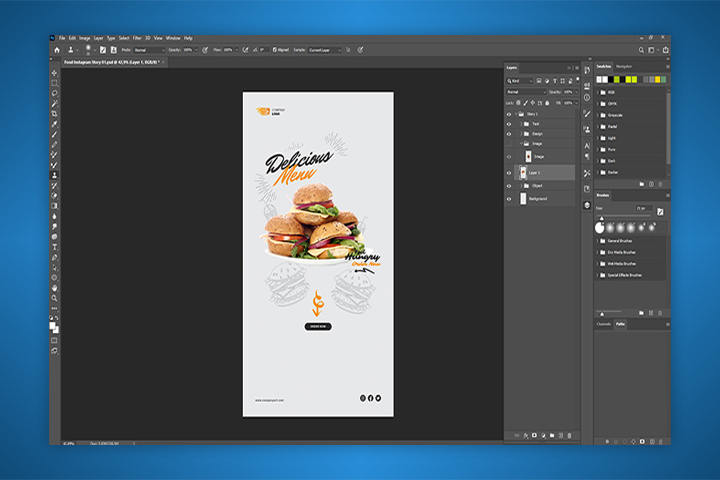Open the Sample Current Layer dropdown
The width and height of the screenshot is (720, 480).
point(325,50)
